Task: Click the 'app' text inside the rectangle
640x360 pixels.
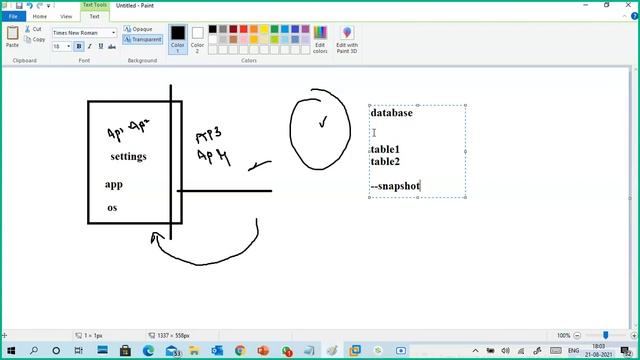Action: 114,184
